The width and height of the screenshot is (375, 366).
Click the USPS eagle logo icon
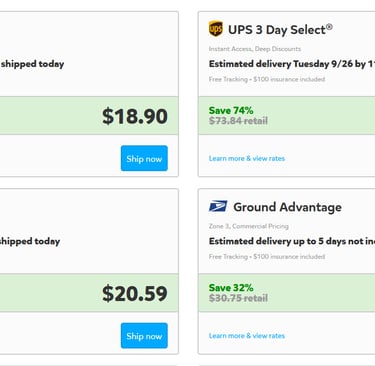coord(218,206)
